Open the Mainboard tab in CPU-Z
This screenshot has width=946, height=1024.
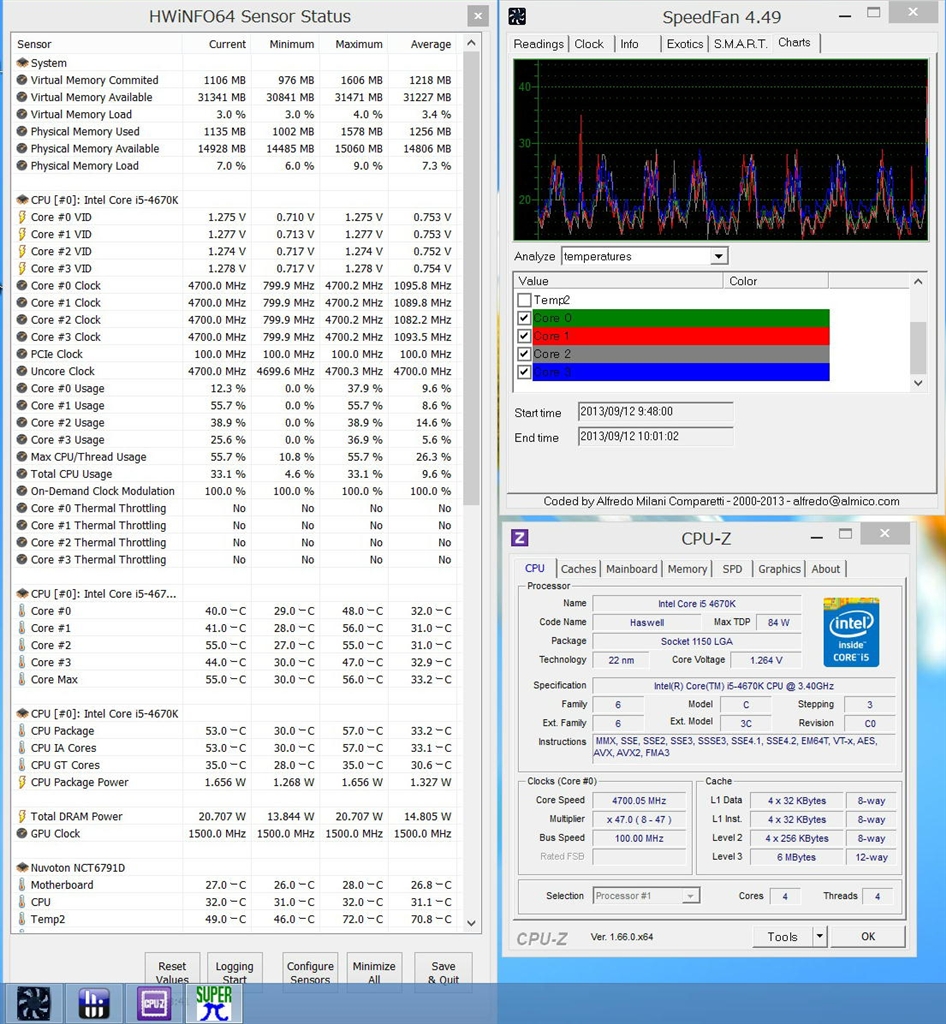tap(631, 569)
